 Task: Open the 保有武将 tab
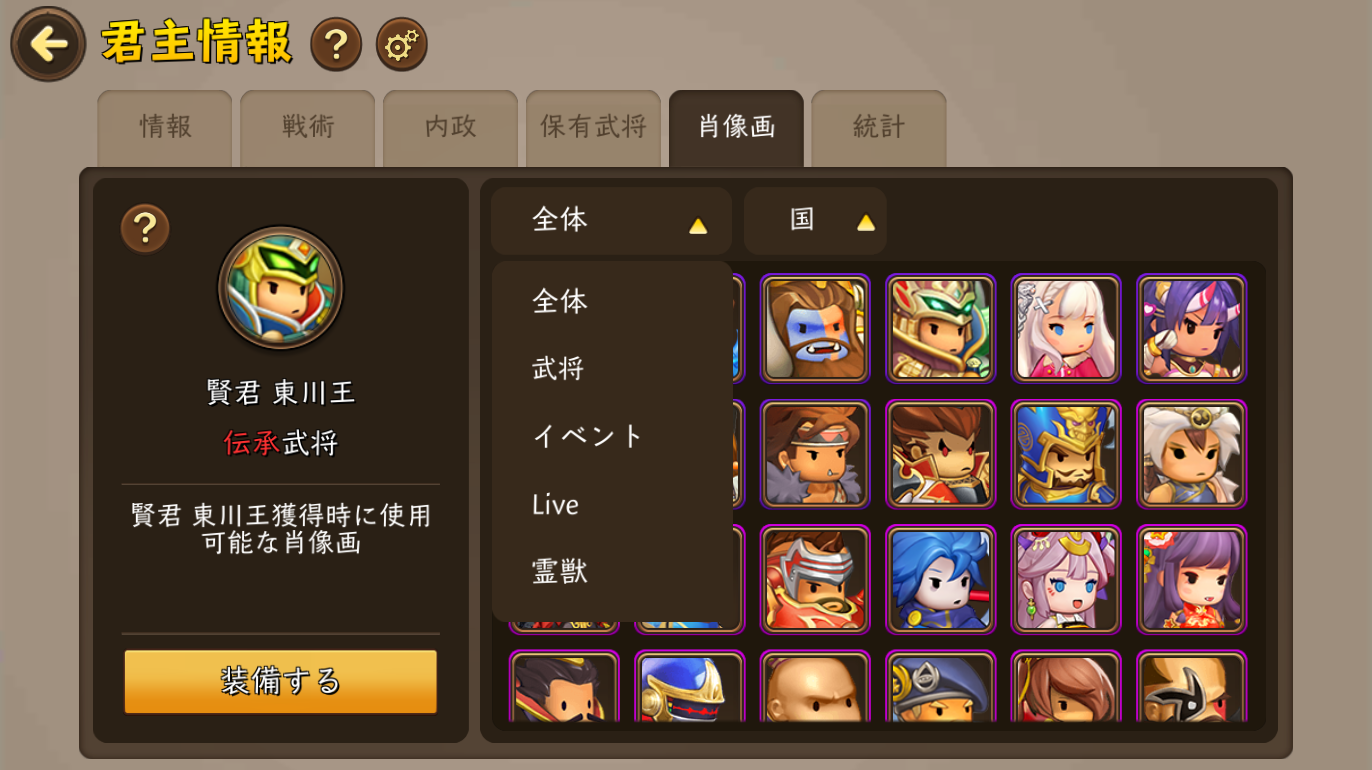coord(593,128)
